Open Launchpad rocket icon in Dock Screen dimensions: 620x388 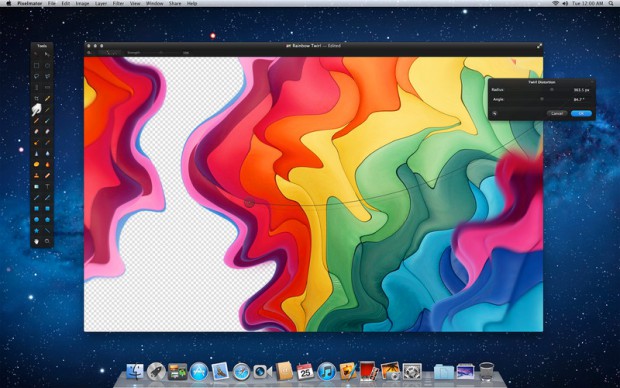tap(156, 372)
